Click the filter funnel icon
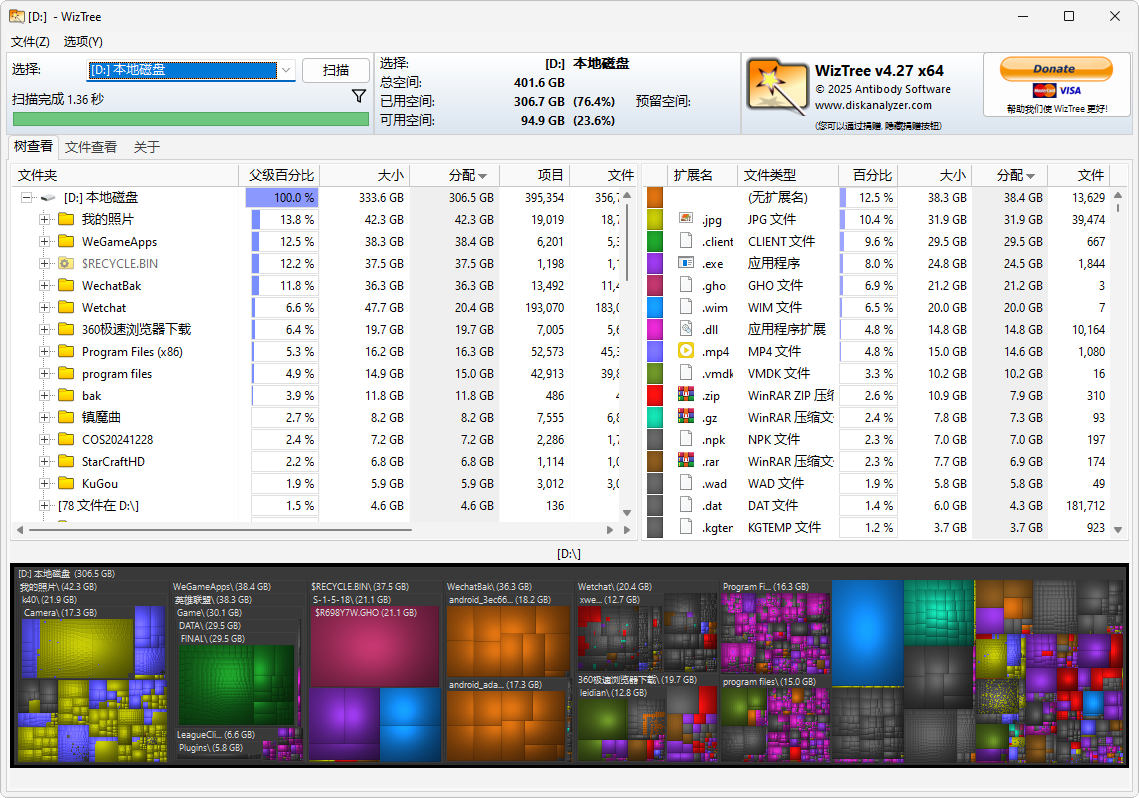 [x=359, y=97]
